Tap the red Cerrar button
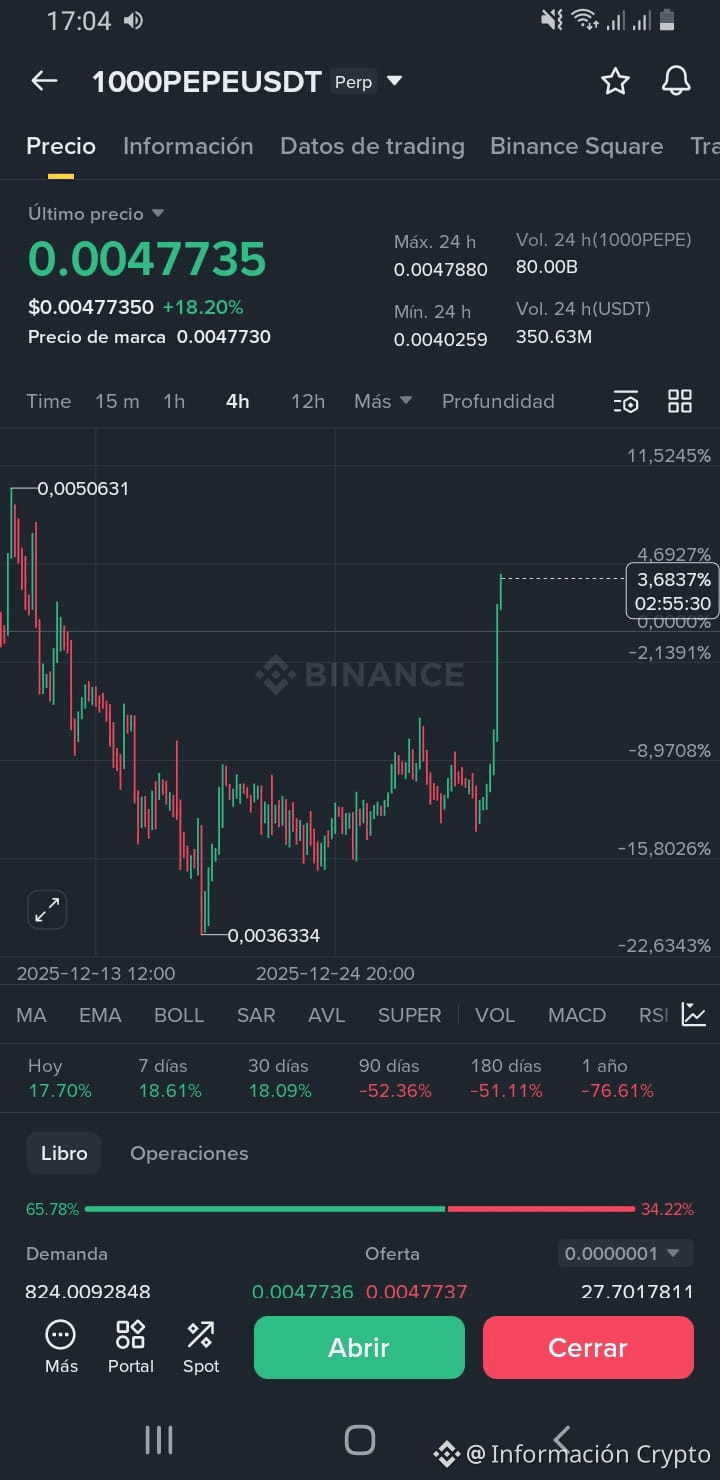Viewport: 720px width, 1480px height. (x=588, y=1347)
